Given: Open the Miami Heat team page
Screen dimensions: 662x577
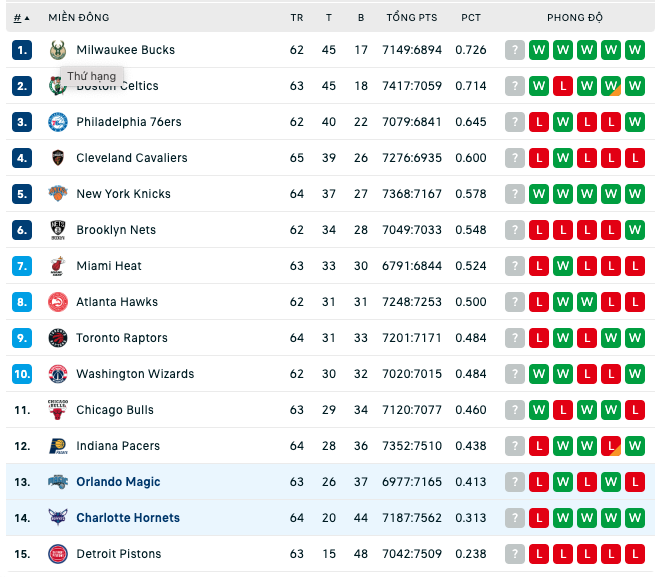Looking at the screenshot, I should [x=109, y=266].
